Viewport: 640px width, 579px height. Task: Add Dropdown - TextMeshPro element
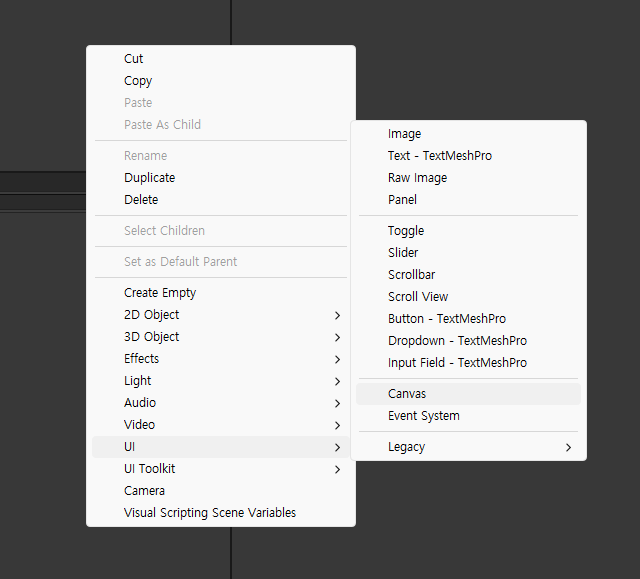click(x=468, y=341)
